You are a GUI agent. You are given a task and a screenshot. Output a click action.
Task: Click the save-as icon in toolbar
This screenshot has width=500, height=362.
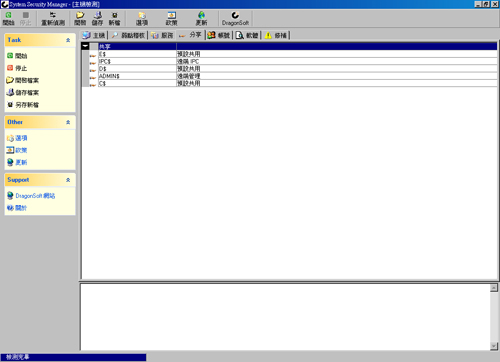pyautogui.click(x=114, y=15)
